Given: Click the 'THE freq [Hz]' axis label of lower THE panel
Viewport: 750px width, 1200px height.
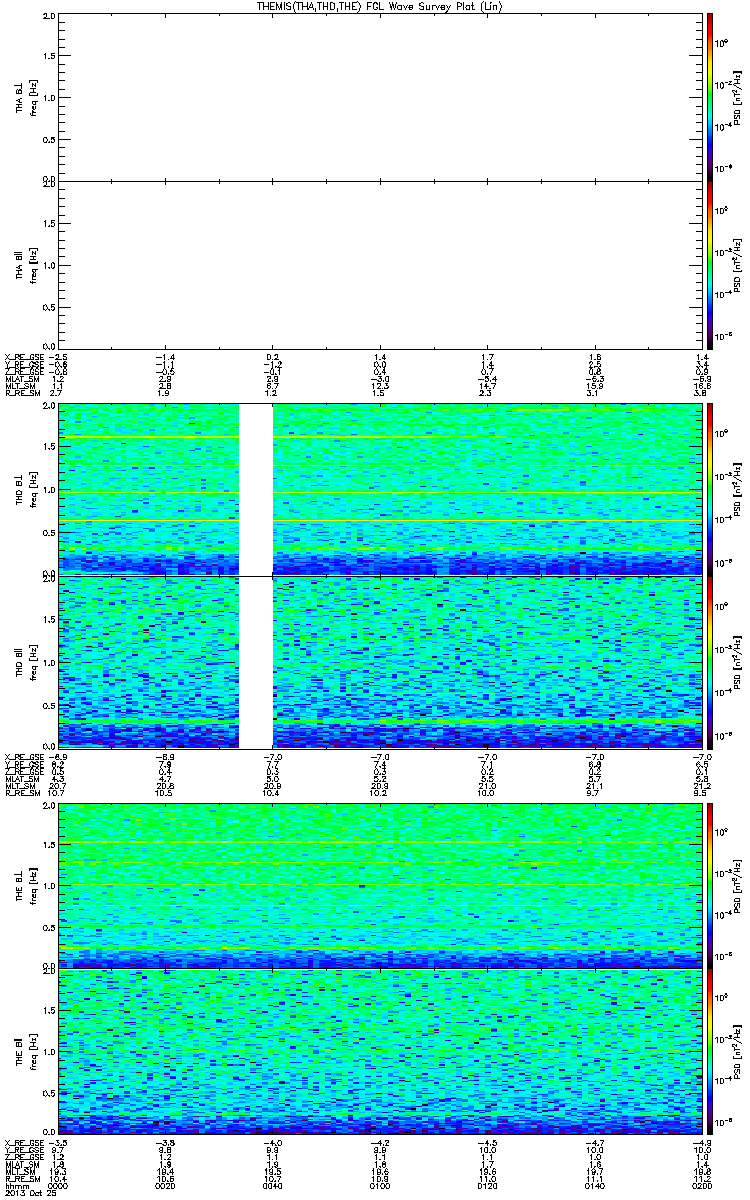Looking at the screenshot, I should coord(25,1052).
